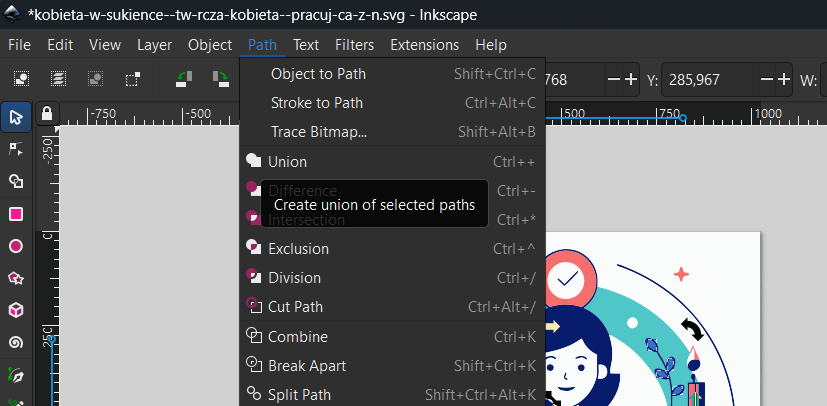Image resolution: width=827 pixels, height=406 pixels.
Task: Select the Pen Bezier tool
Action: pos(16,376)
